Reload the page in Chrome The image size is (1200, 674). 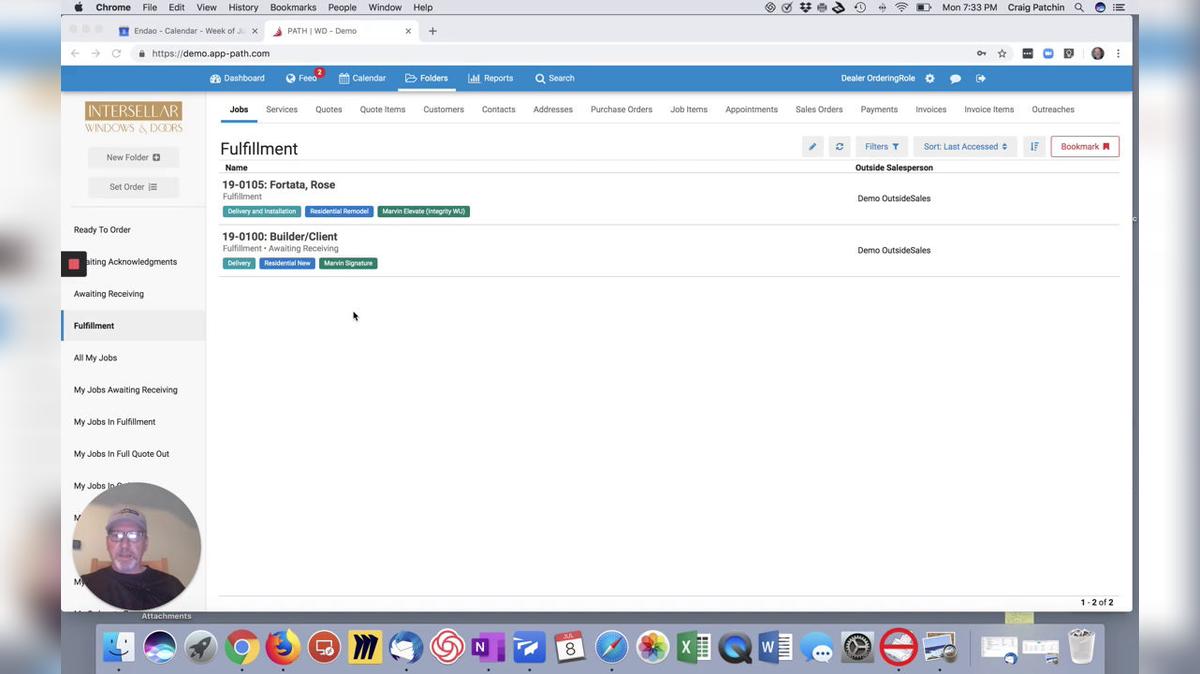click(x=117, y=54)
